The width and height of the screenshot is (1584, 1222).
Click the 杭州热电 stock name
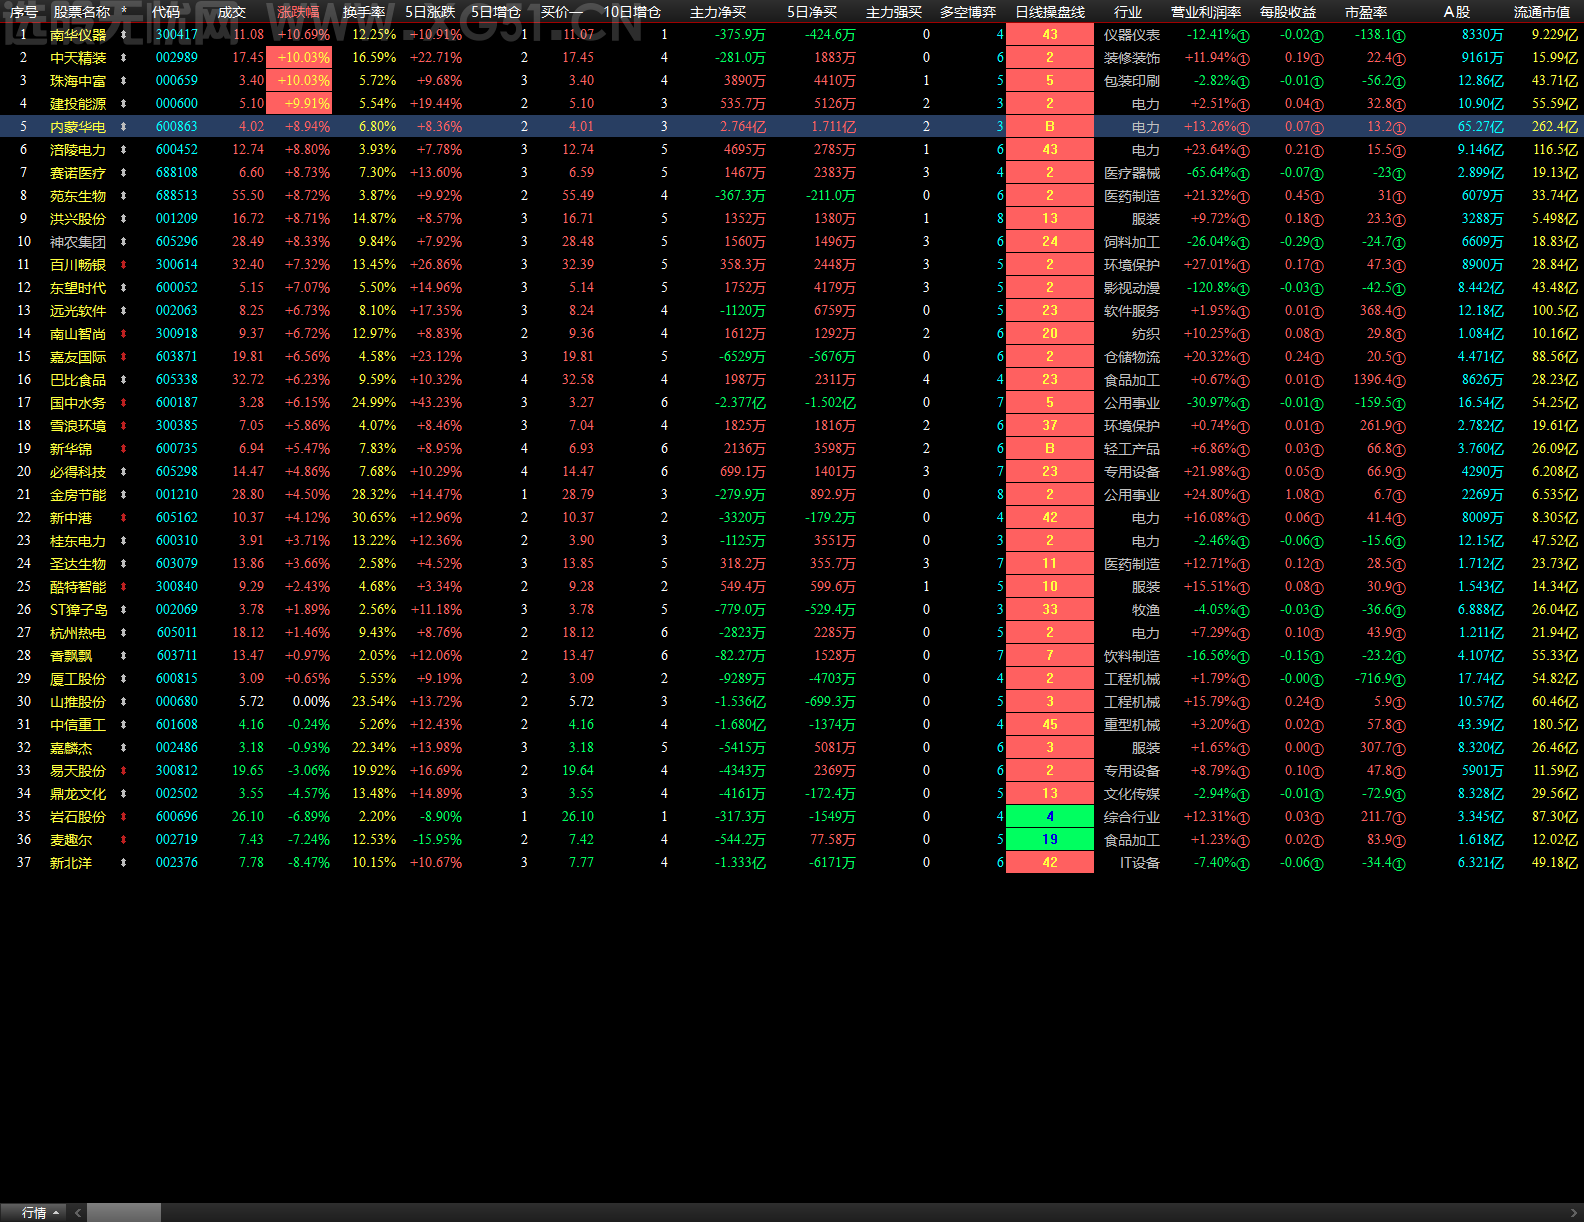click(78, 633)
